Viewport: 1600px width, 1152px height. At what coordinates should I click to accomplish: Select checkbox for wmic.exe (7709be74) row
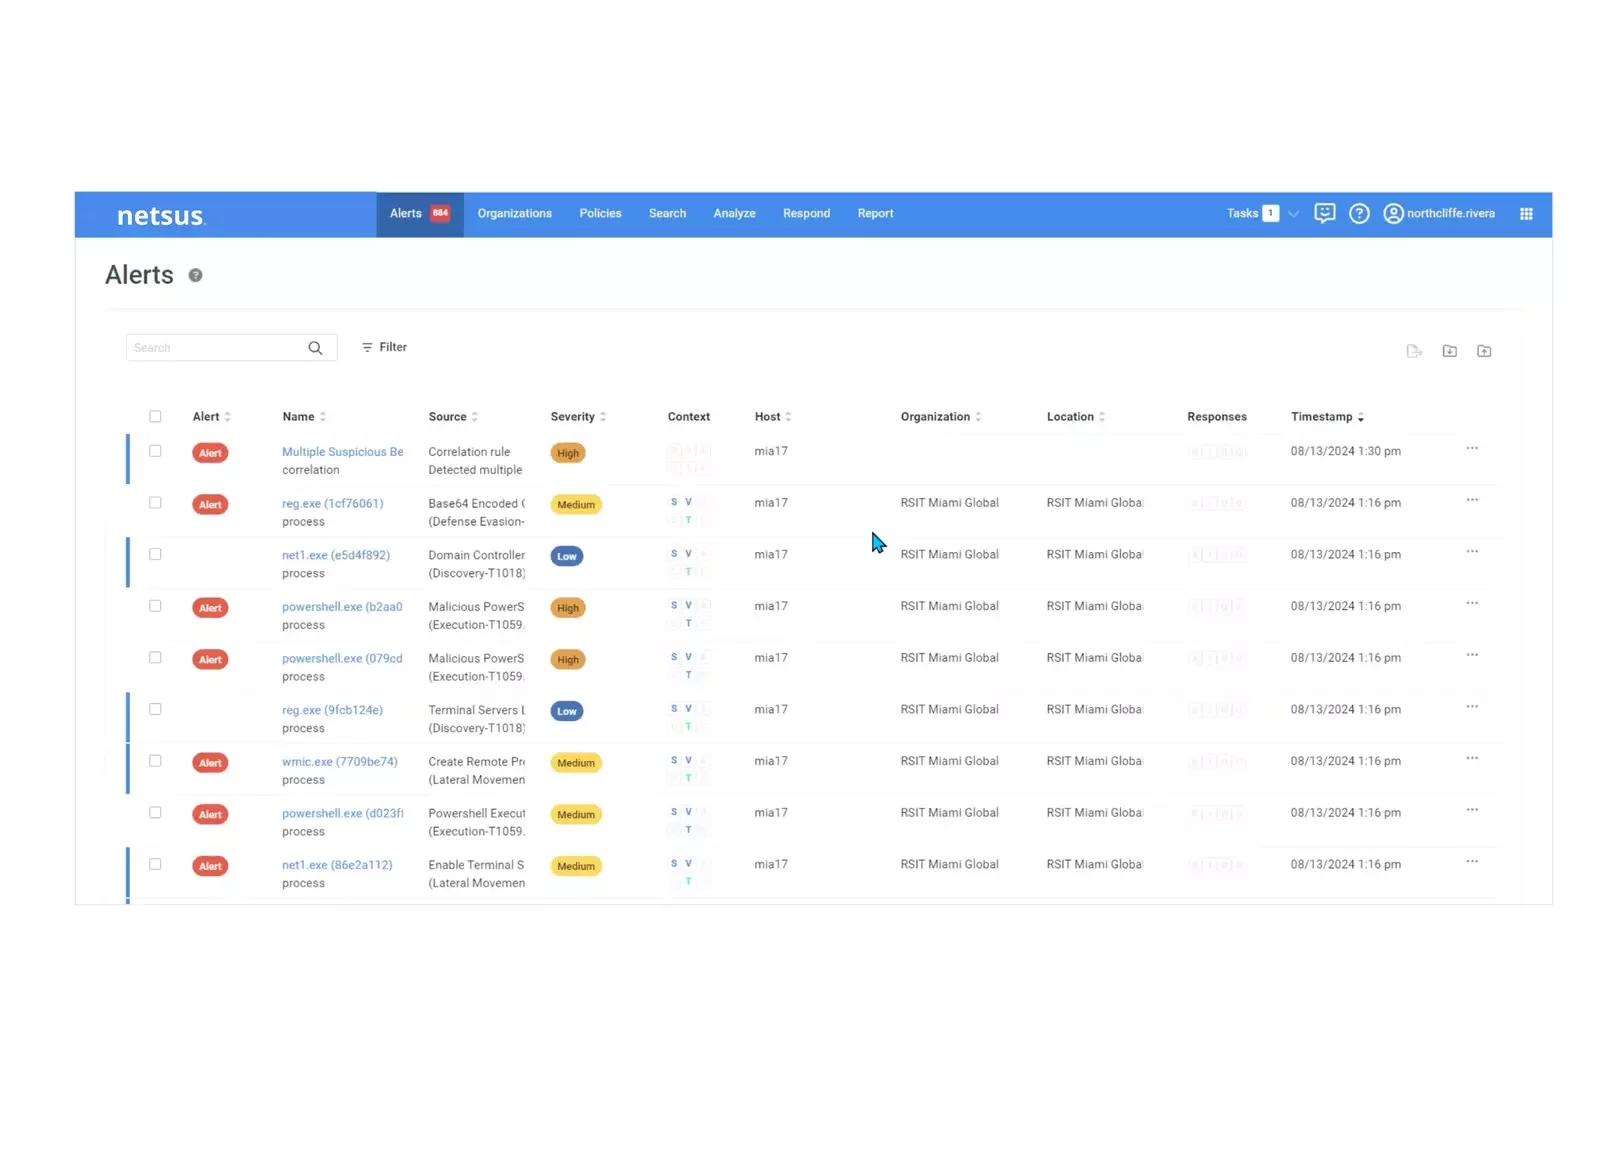tap(155, 761)
